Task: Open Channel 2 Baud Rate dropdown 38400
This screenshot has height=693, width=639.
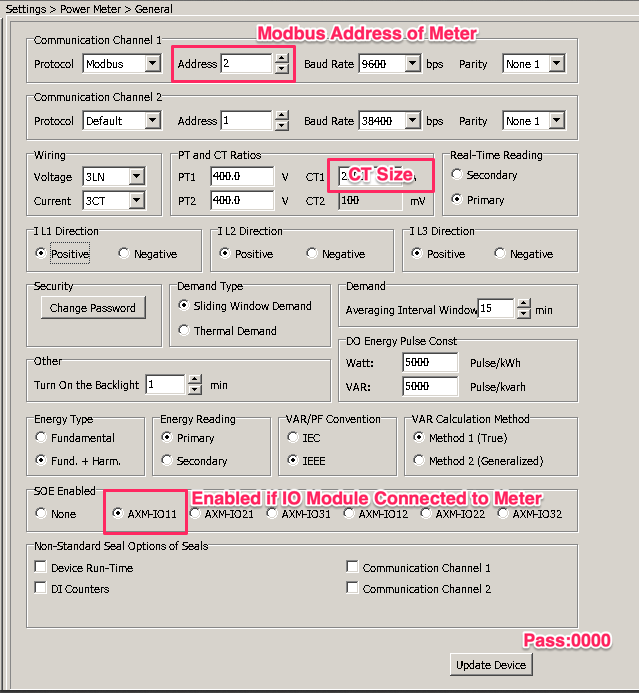Action: point(389,121)
